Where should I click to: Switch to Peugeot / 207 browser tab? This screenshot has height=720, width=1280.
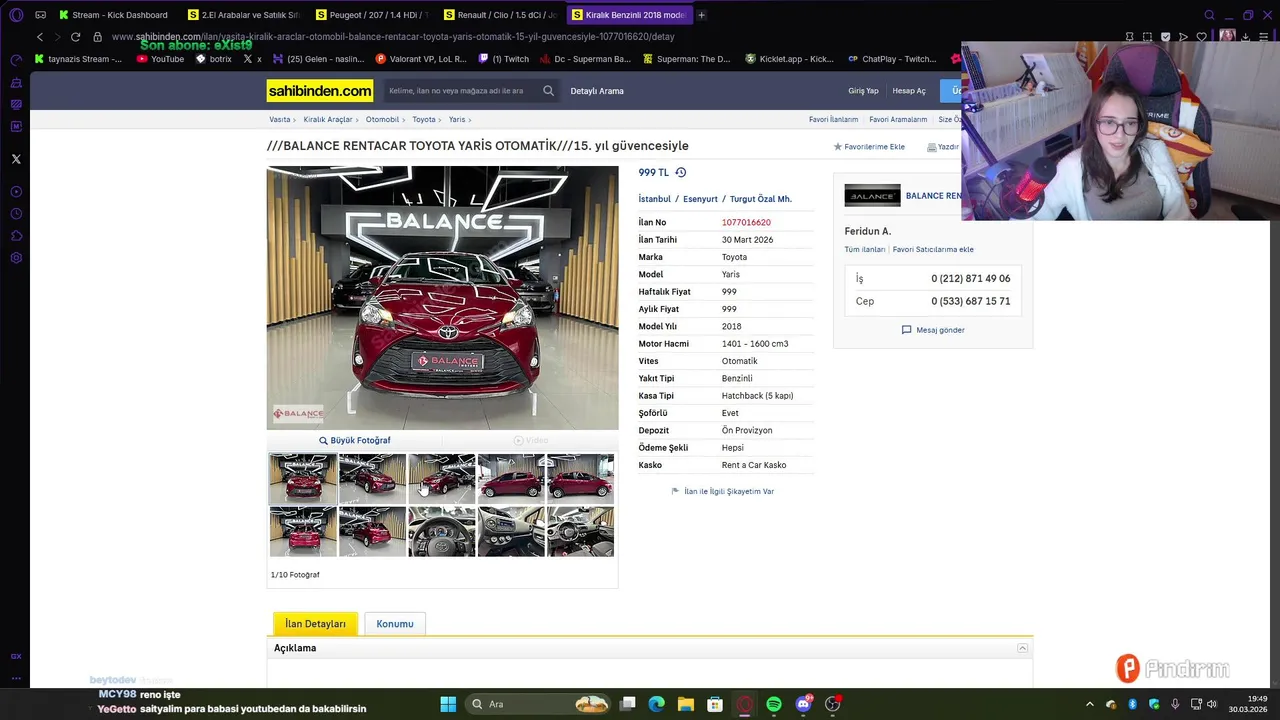(371, 15)
